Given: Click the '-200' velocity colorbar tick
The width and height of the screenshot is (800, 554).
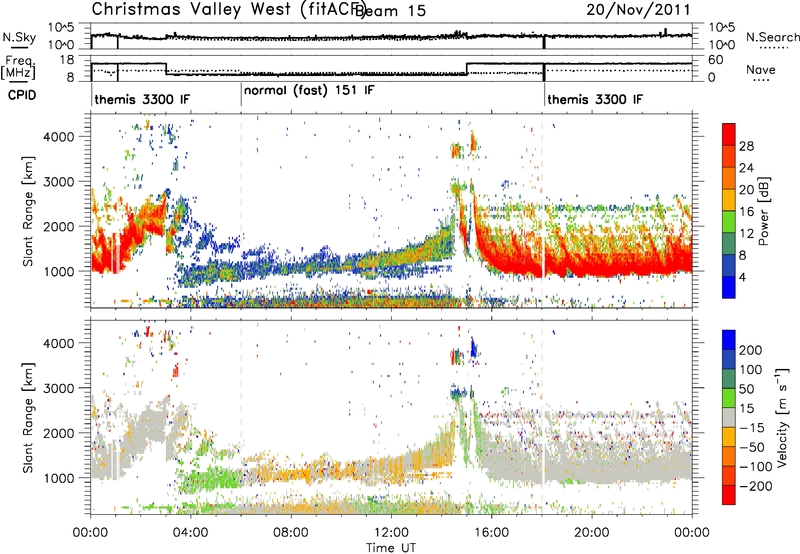Looking at the screenshot, I should [x=756, y=486].
